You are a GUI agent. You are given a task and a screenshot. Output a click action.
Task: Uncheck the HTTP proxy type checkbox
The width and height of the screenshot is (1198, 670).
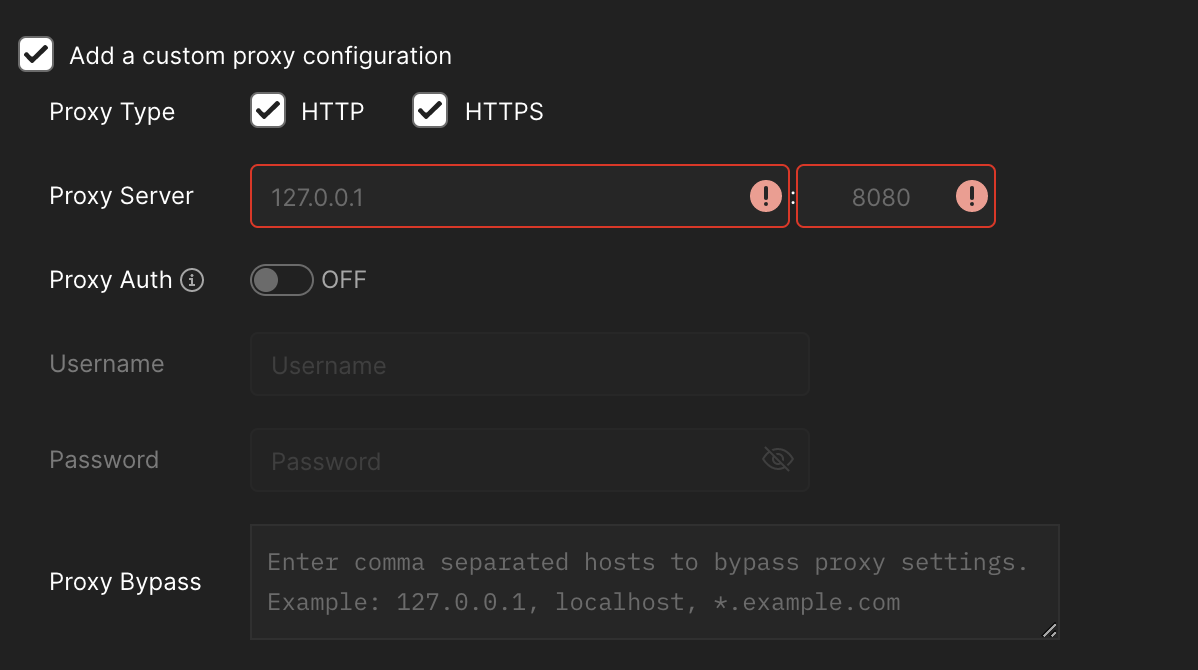click(267, 110)
